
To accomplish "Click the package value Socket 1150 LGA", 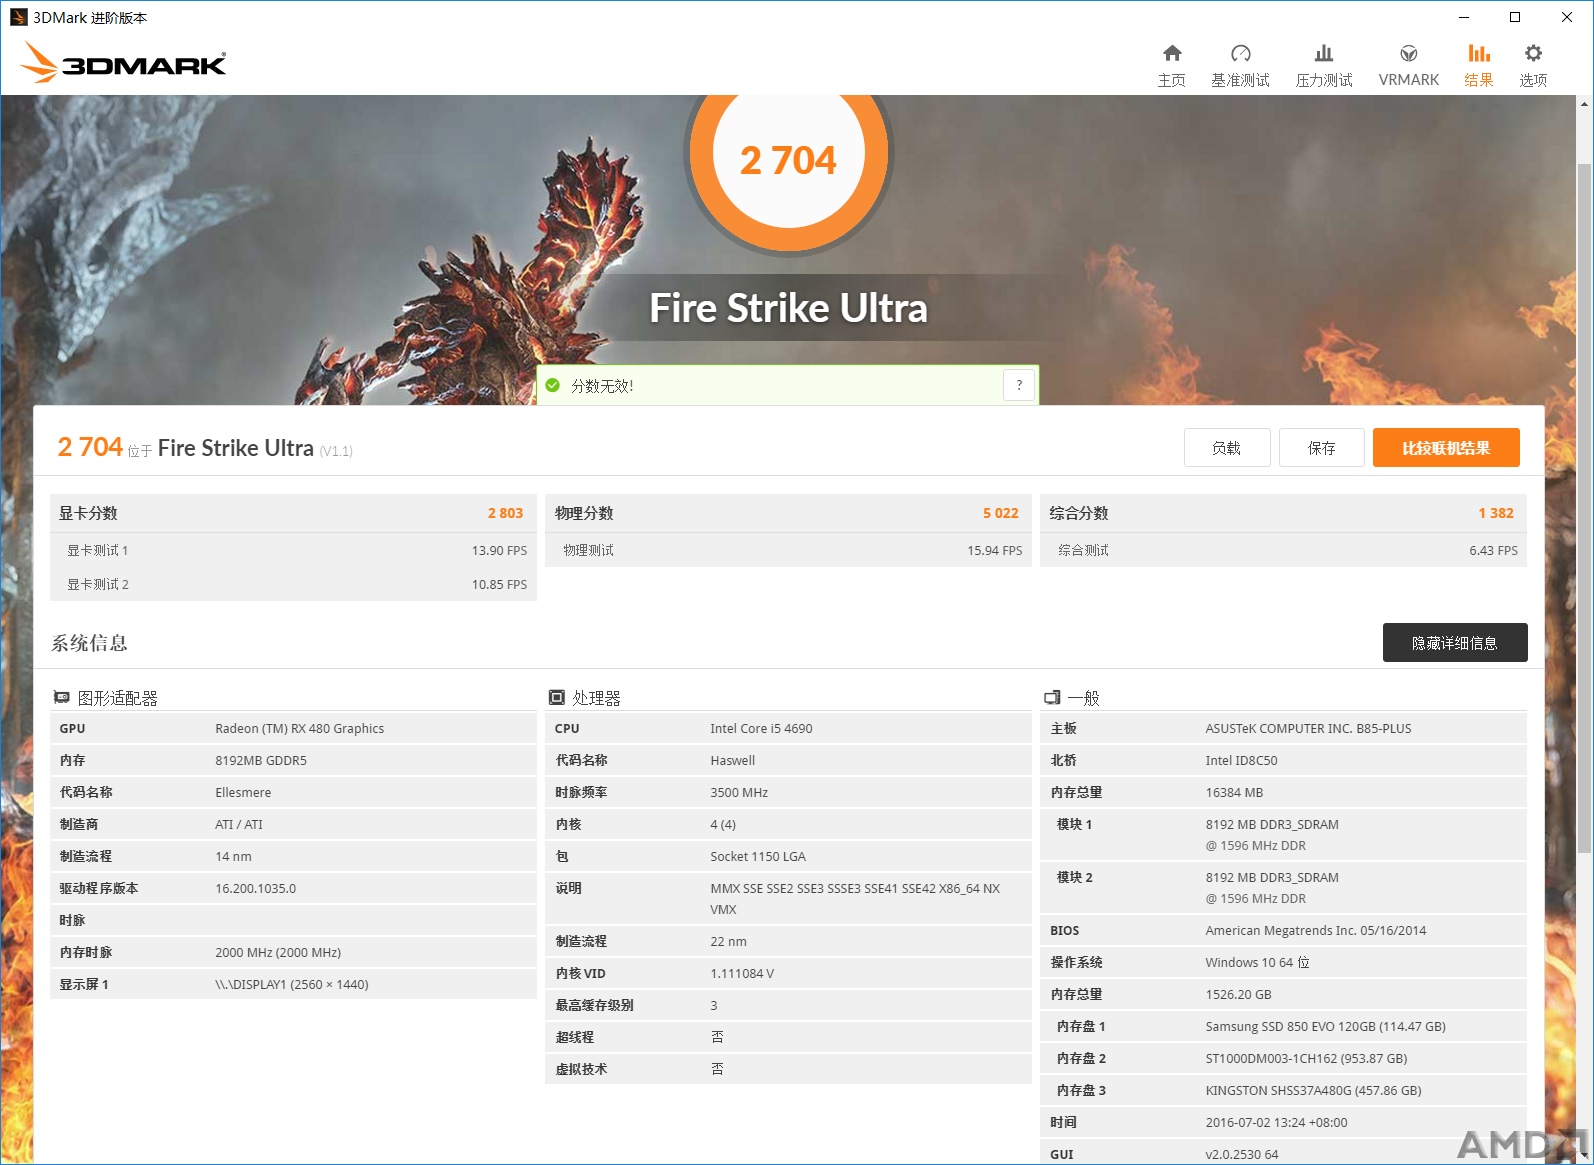I will click(758, 856).
